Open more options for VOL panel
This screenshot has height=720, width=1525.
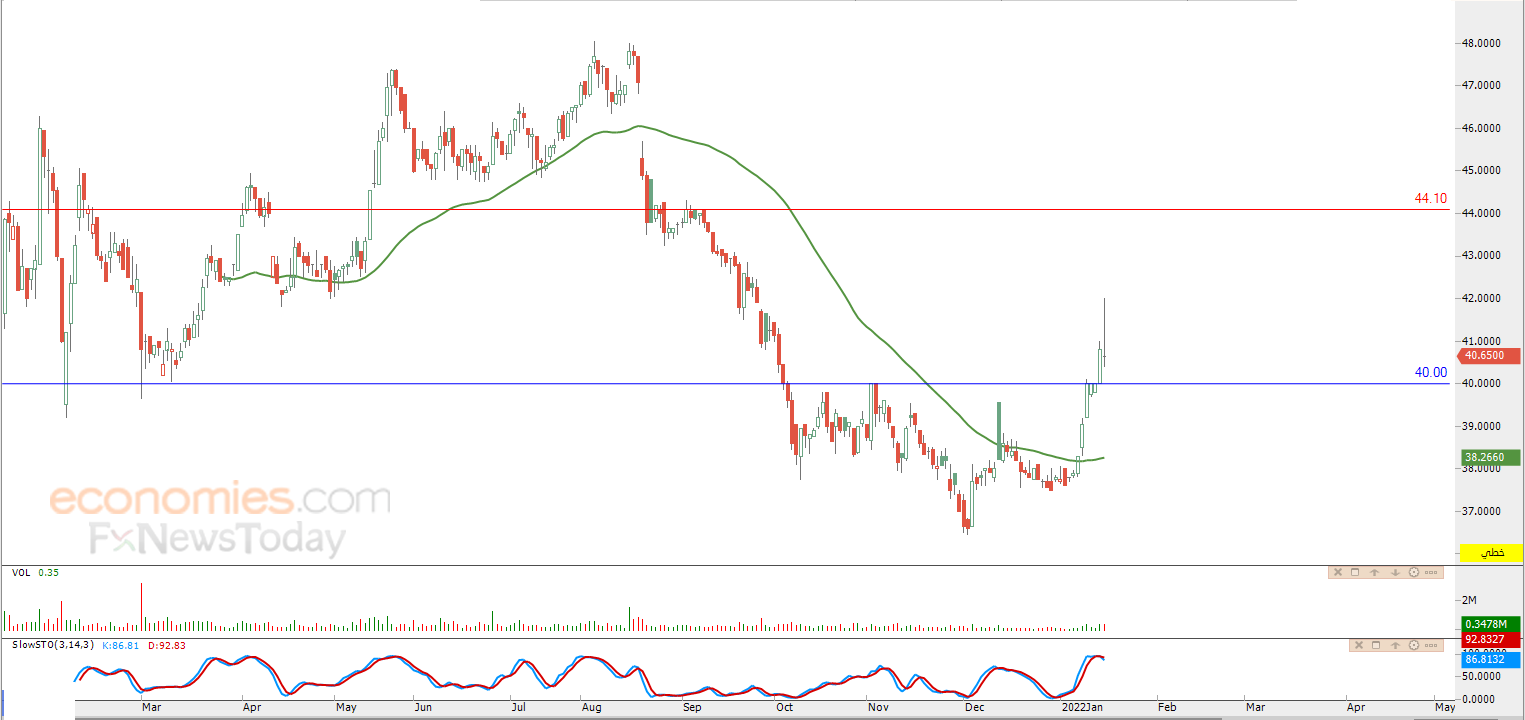point(1431,572)
